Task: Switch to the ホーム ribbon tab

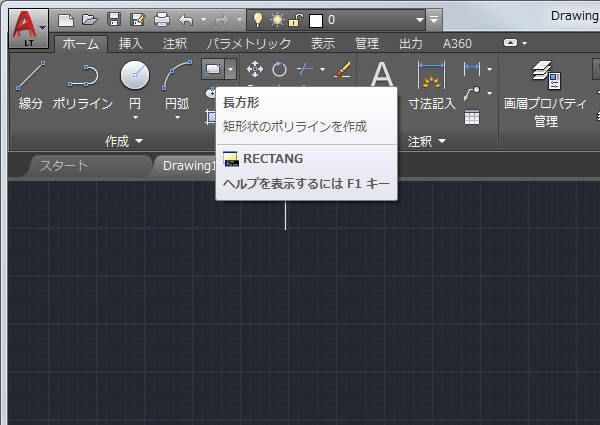Action: coord(81,44)
